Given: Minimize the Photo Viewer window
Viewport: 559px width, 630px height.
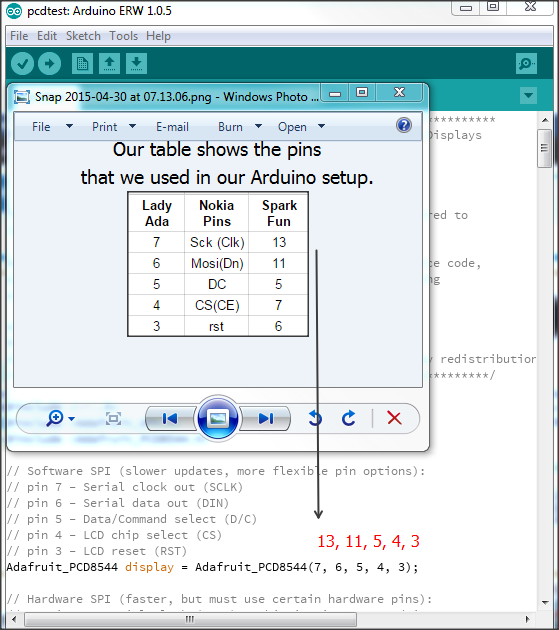Looking at the screenshot, I should 335,93.
